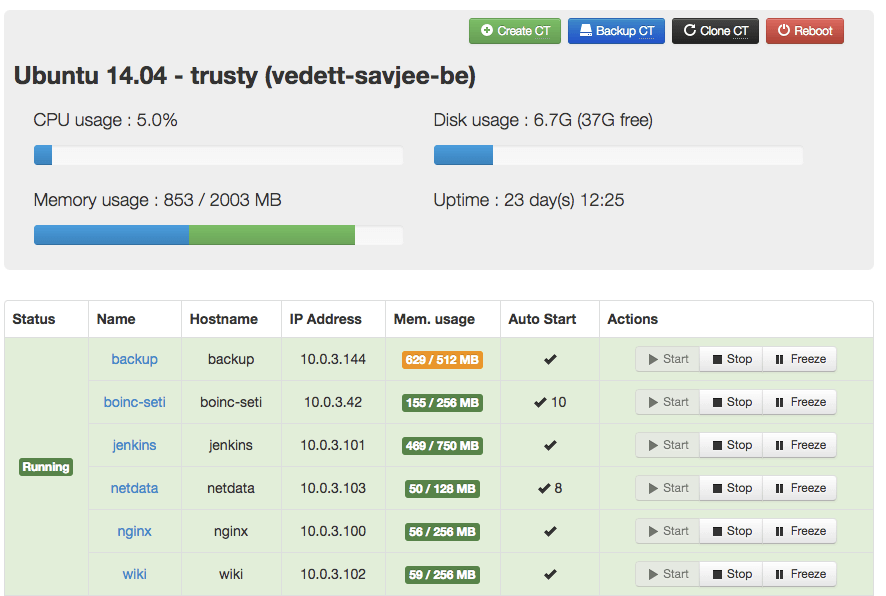Click the 469 / 750 MB memory badge
Image resolution: width=886 pixels, height=596 pixels.
(442, 446)
